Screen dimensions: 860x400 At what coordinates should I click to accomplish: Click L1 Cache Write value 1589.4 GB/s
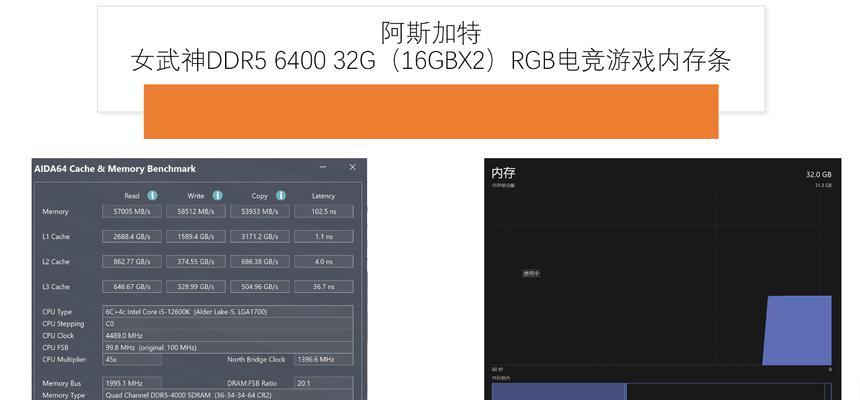pos(196,236)
